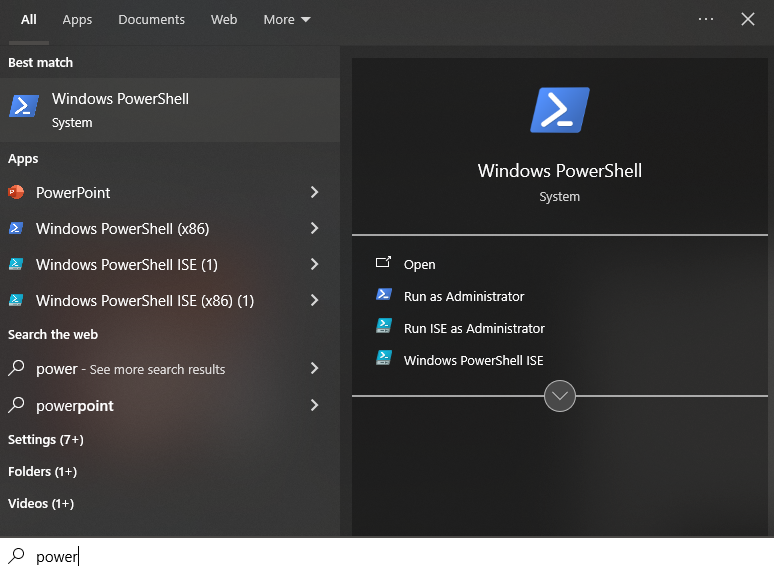Click the large PowerShell logo in preview pane
The width and height of the screenshot is (774, 570).
pos(560,110)
